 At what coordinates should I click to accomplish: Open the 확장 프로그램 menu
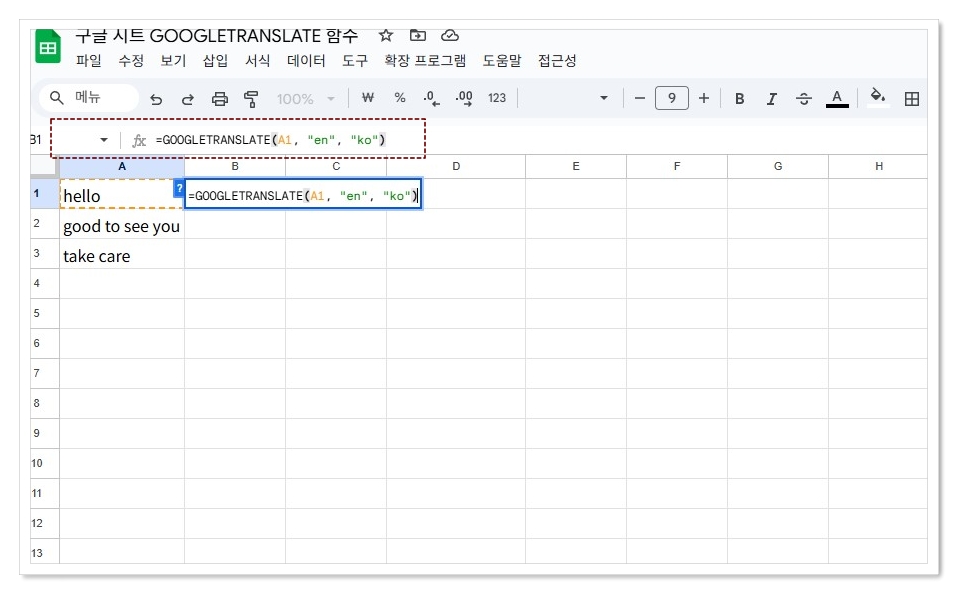click(425, 60)
